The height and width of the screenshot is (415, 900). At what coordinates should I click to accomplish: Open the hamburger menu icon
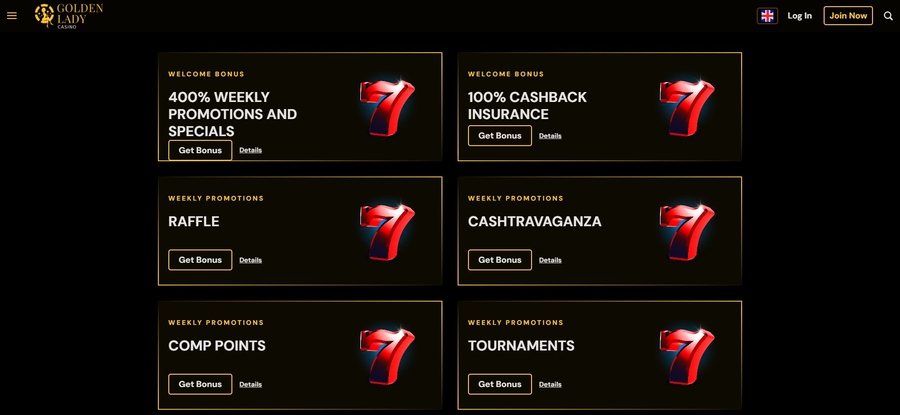11,15
